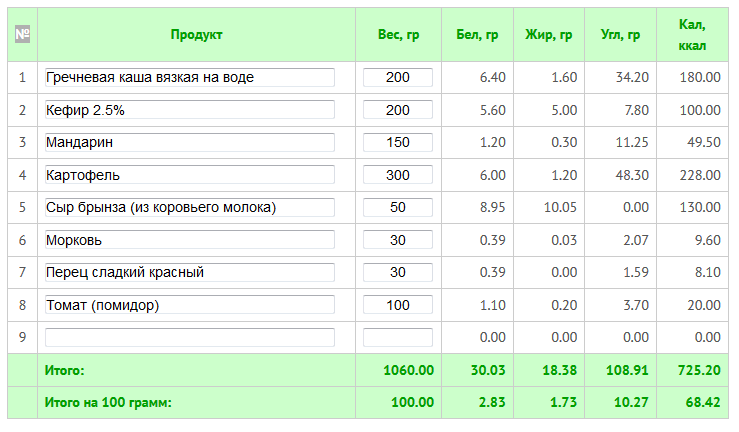The height and width of the screenshot is (432, 739).
Task: Click the № icon in header
Action: 22,35
